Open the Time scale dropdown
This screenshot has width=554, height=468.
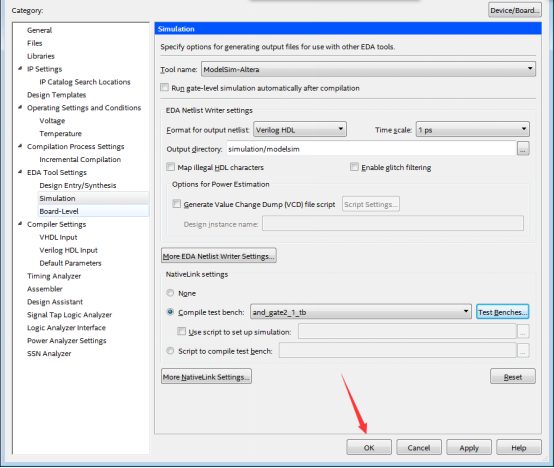(x=472, y=130)
